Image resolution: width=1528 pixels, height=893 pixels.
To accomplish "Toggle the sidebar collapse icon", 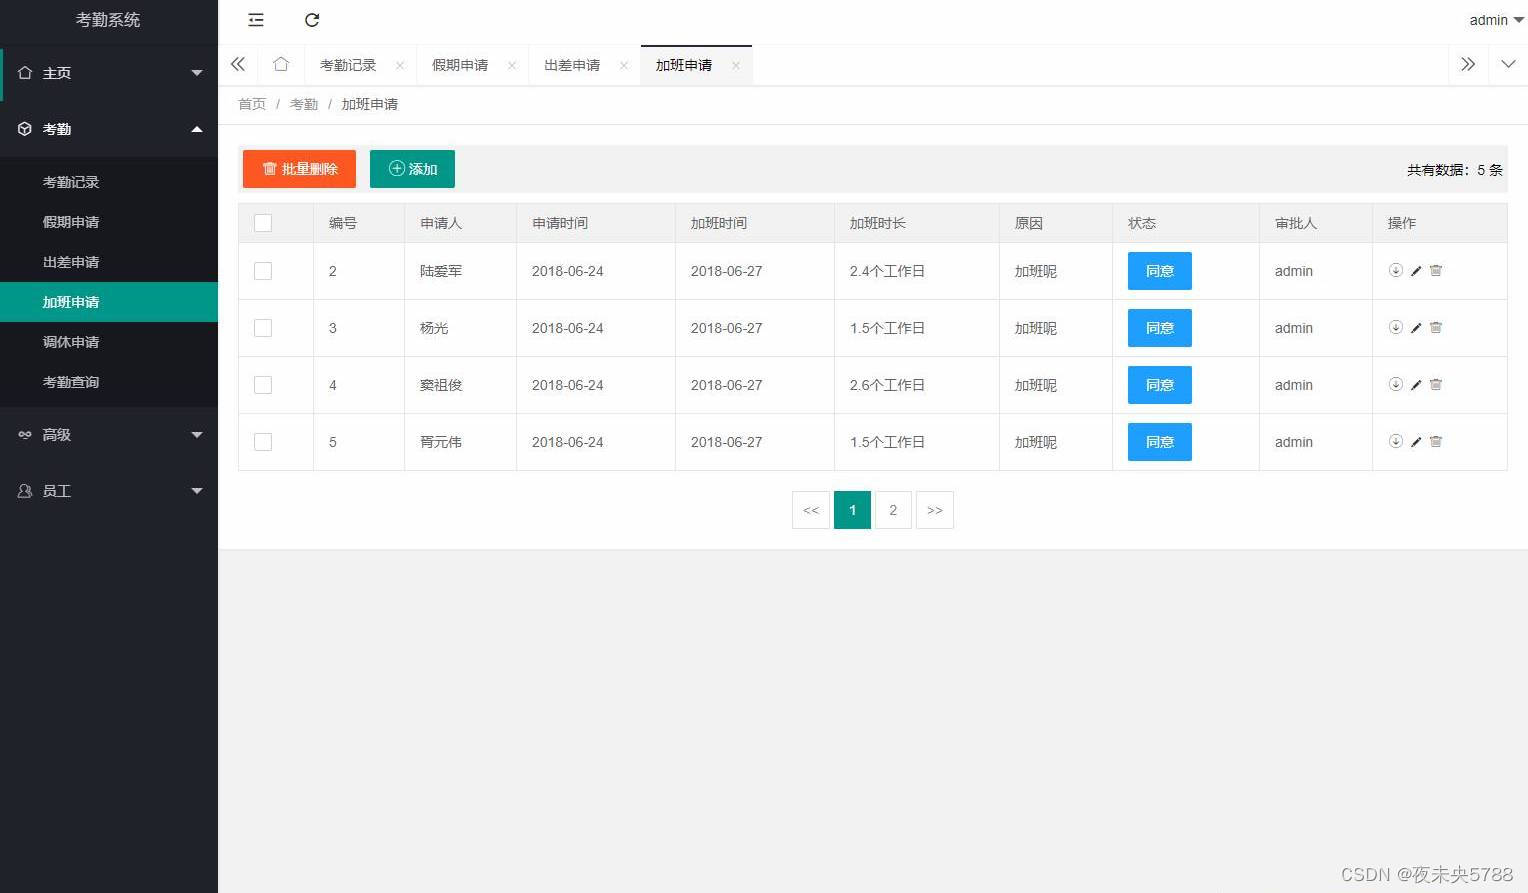I will pos(256,20).
